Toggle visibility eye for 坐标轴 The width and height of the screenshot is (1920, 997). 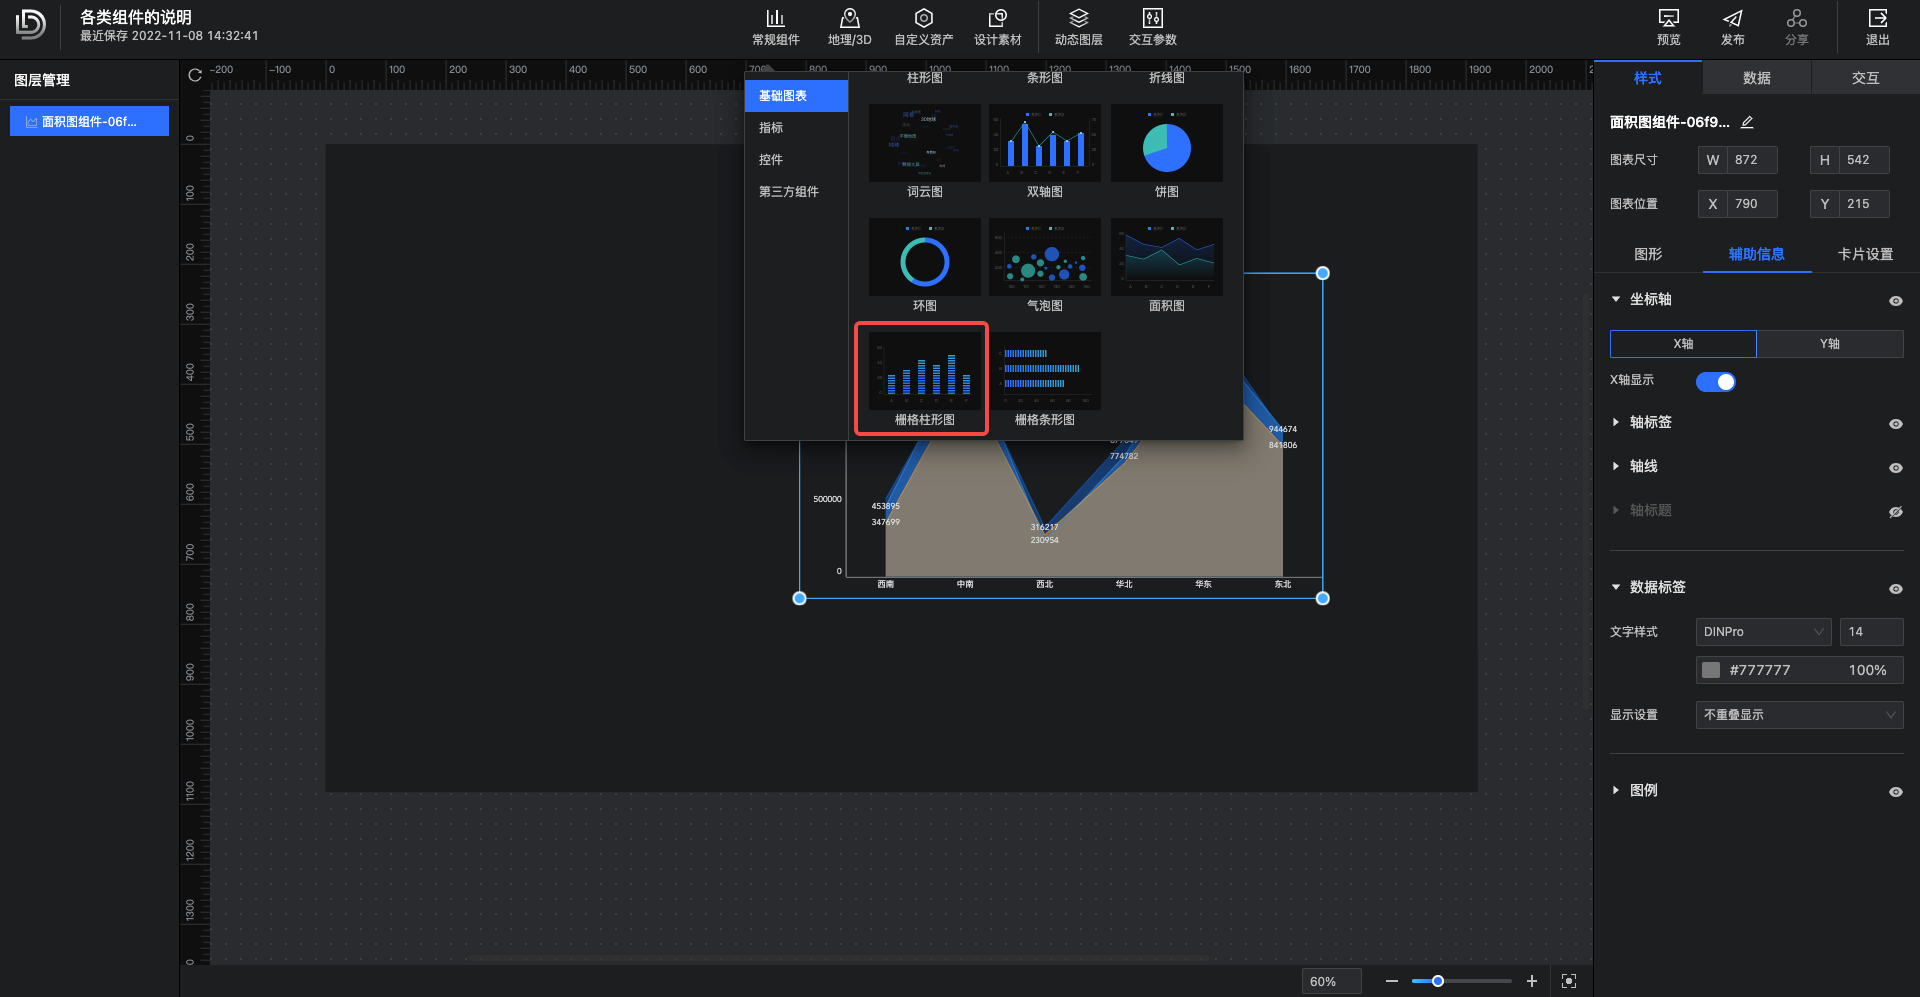click(x=1895, y=300)
